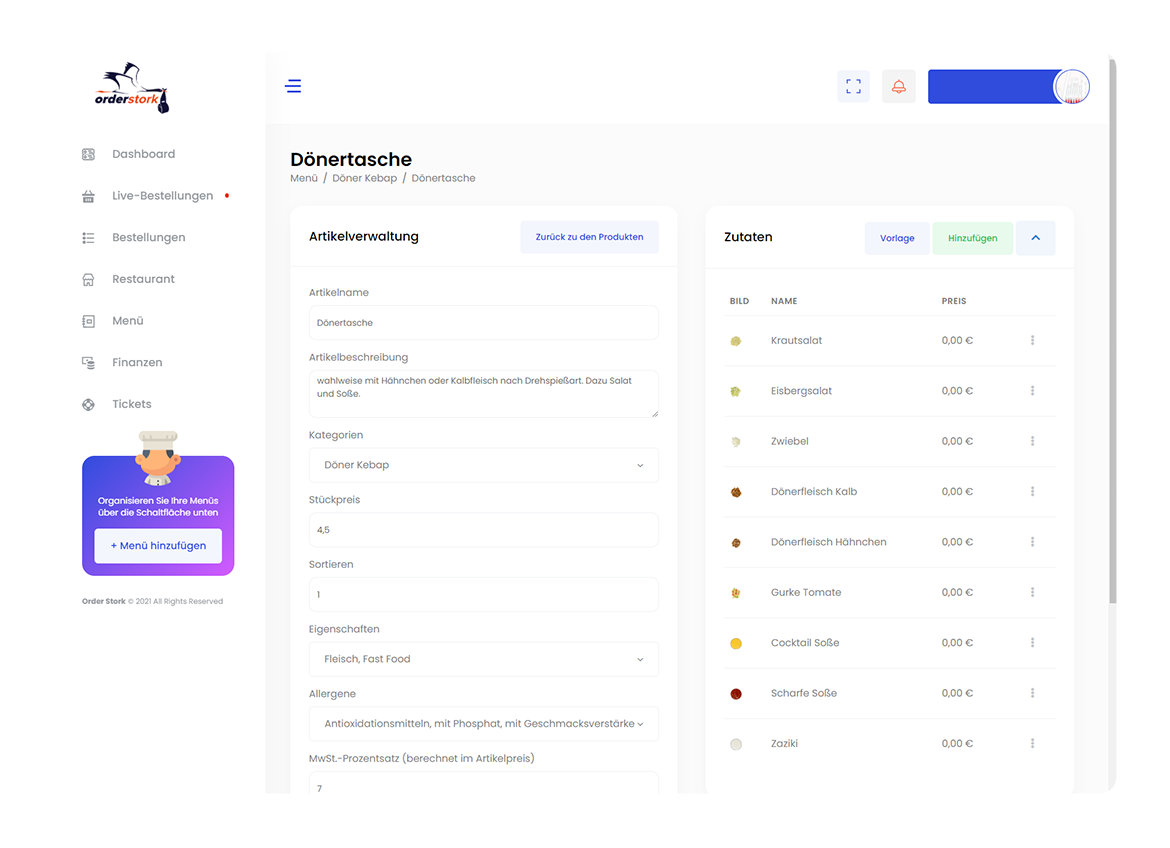Open the Allergene selection dropdown
This screenshot has height=848, width=1170.
pyautogui.click(x=483, y=724)
